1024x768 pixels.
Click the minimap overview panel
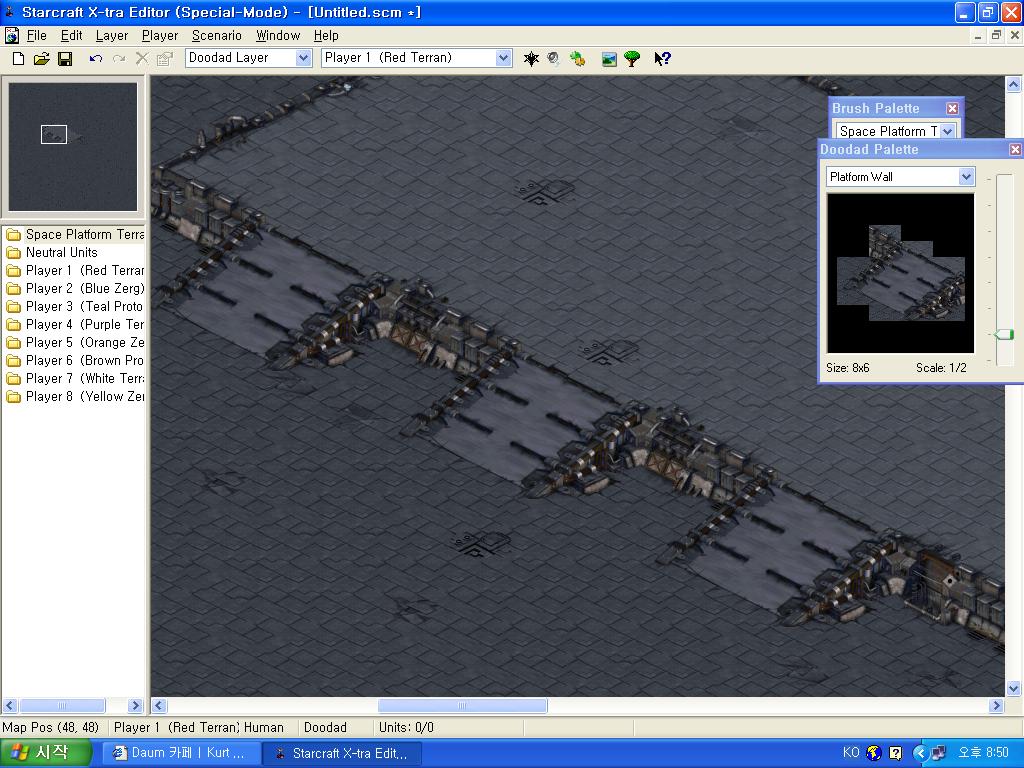(73, 146)
